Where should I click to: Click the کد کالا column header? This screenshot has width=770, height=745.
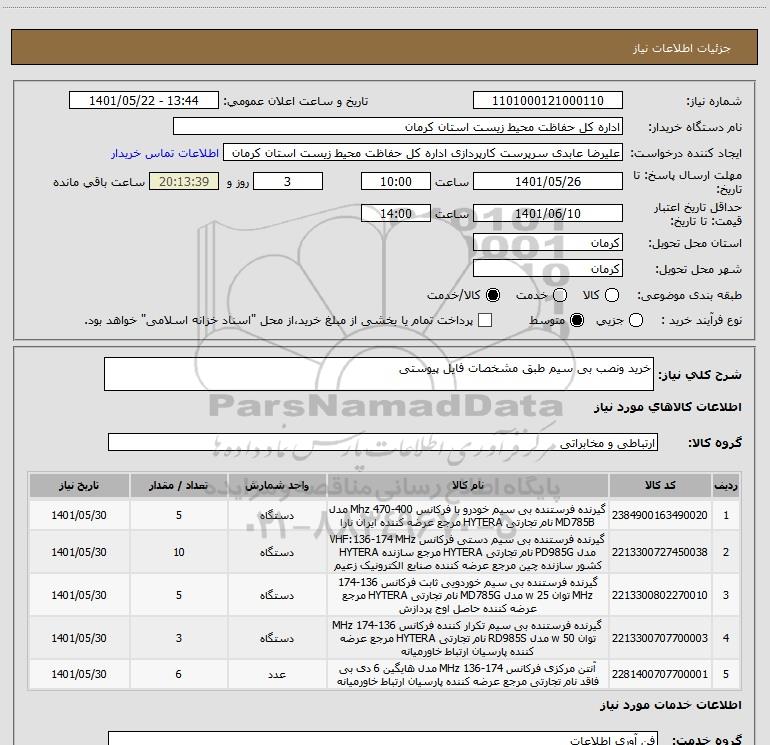(660, 485)
